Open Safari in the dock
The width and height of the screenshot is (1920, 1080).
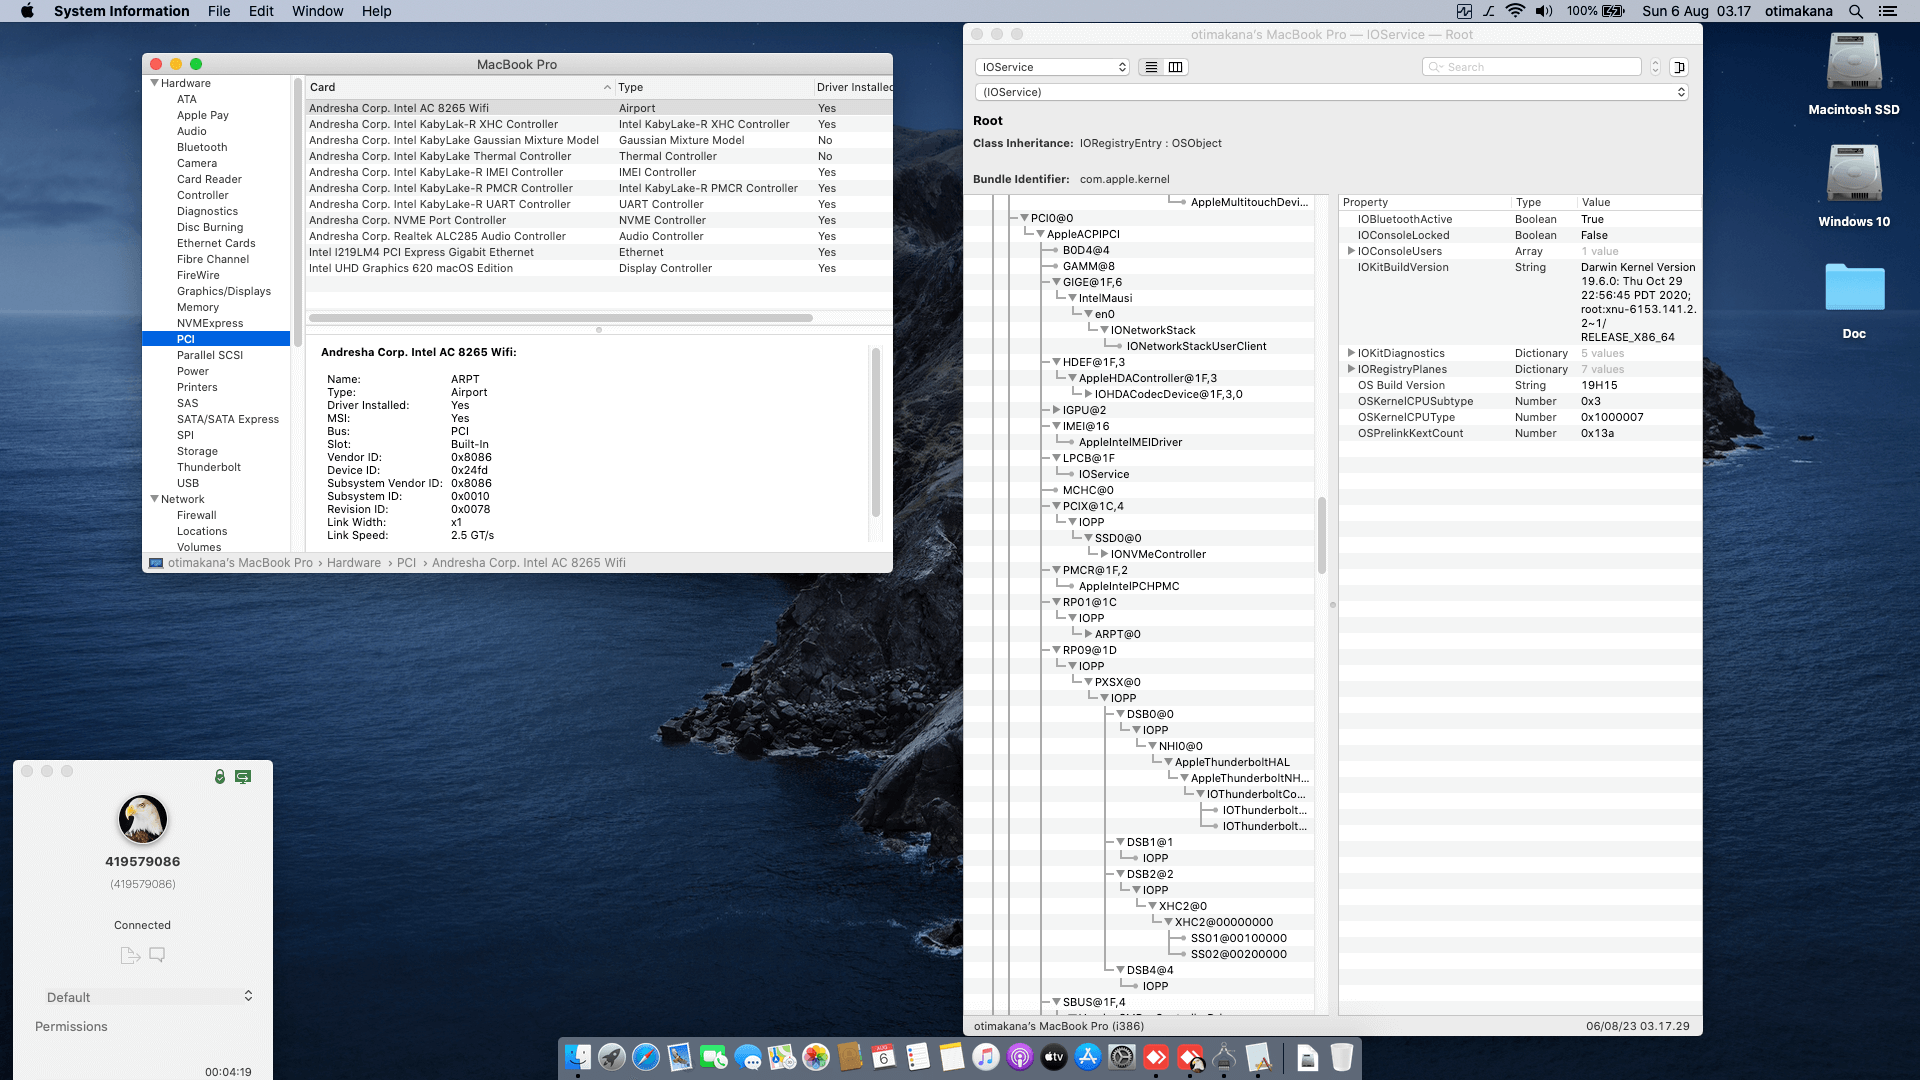click(646, 1057)
